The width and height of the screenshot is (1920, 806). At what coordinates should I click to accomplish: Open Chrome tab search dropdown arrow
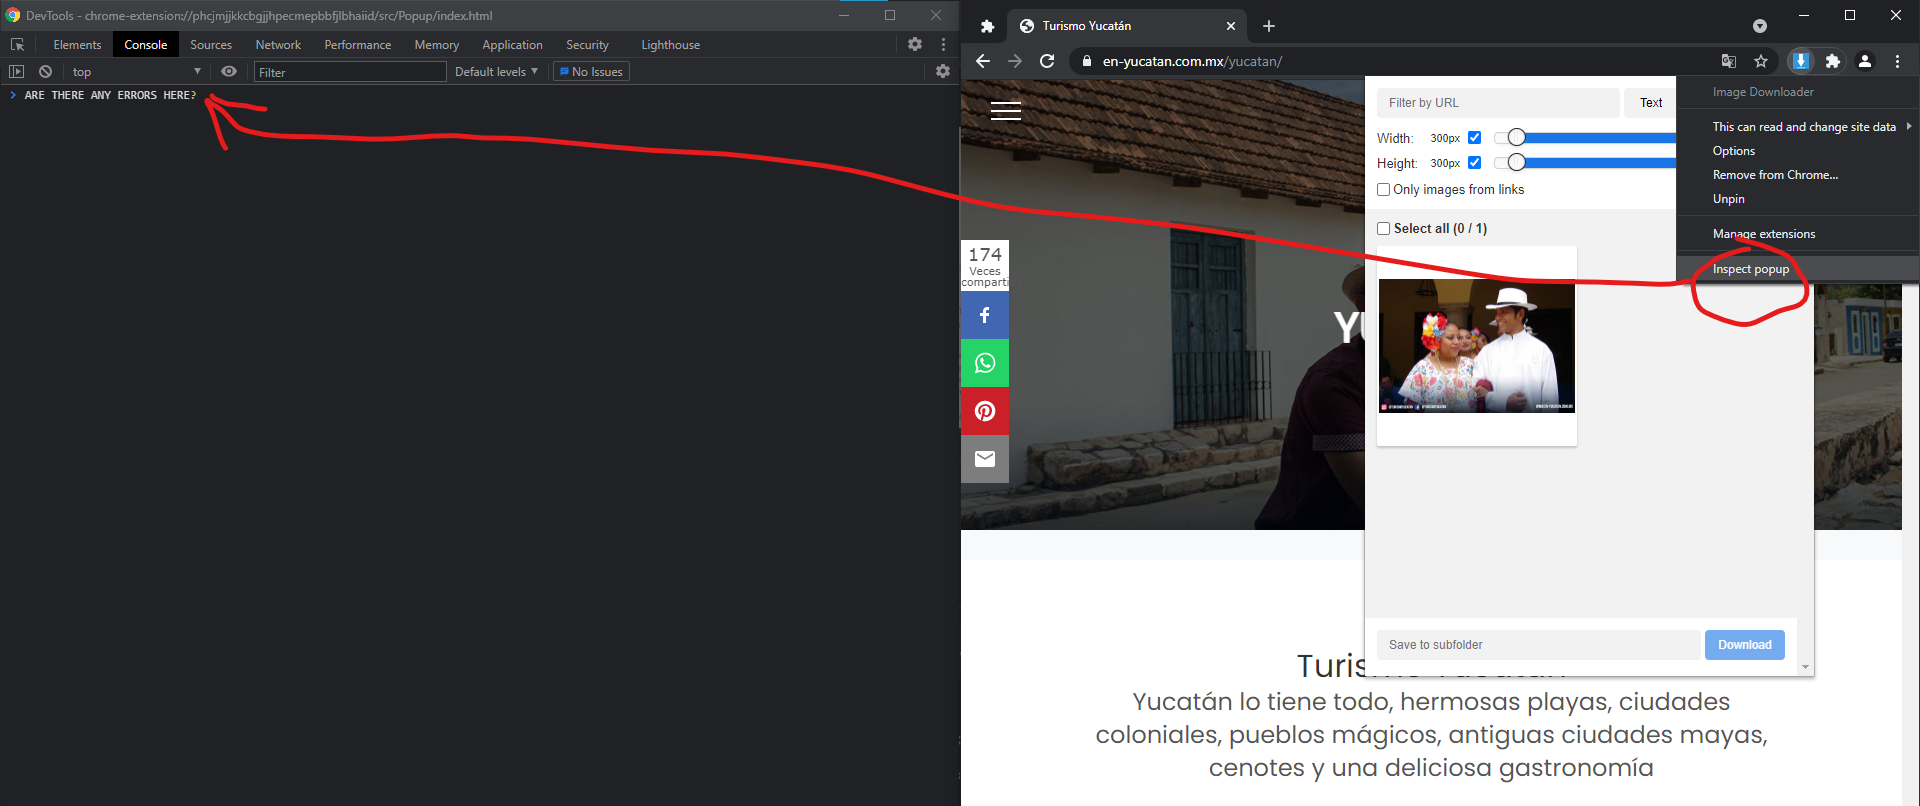(x=1760, y=26)
